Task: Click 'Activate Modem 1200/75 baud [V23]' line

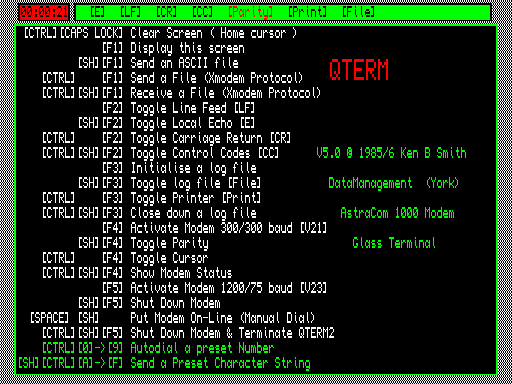Action: click(x=228, y=288)
